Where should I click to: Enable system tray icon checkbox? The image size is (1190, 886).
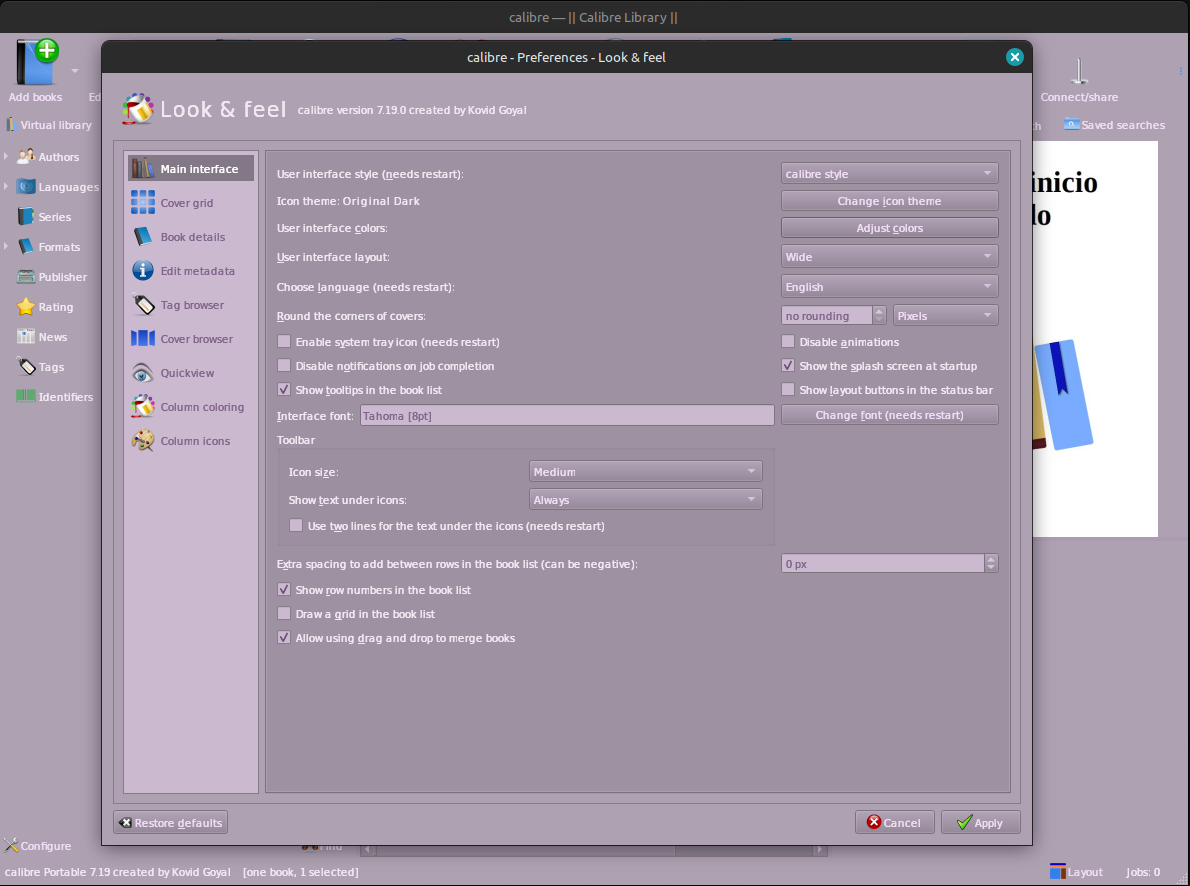pyautogui.click(x=284, y=342)
